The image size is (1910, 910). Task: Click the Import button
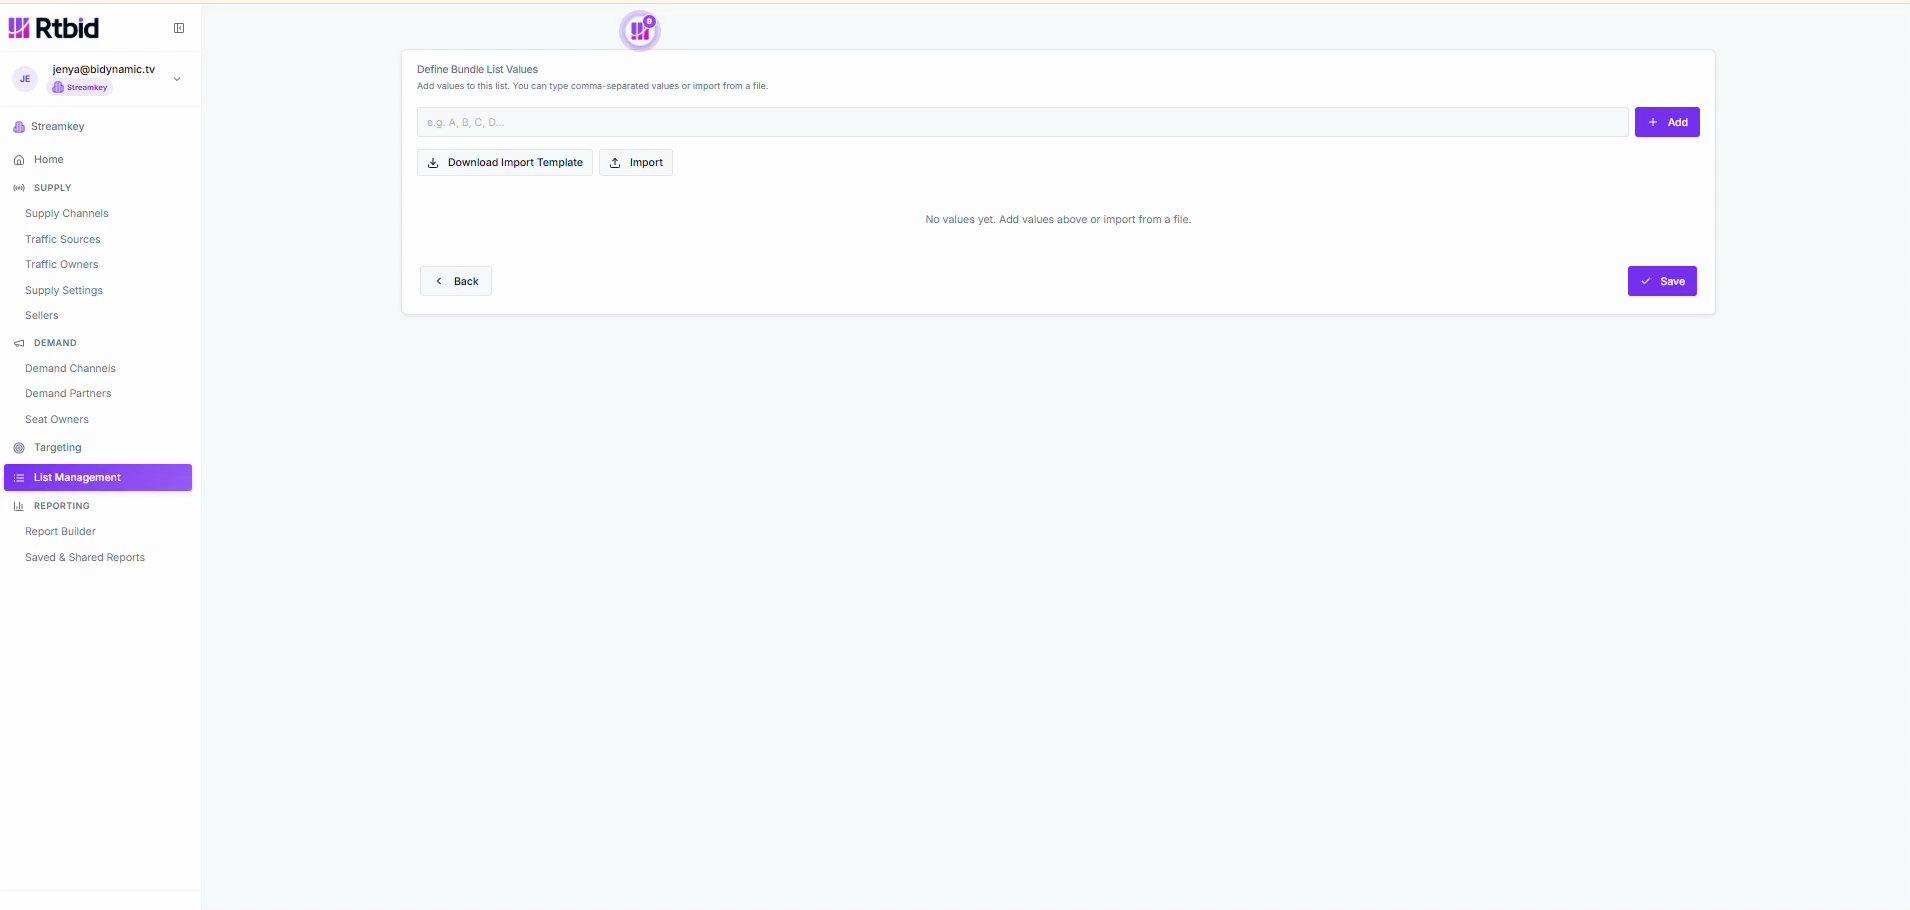click(x=636, y=163)
